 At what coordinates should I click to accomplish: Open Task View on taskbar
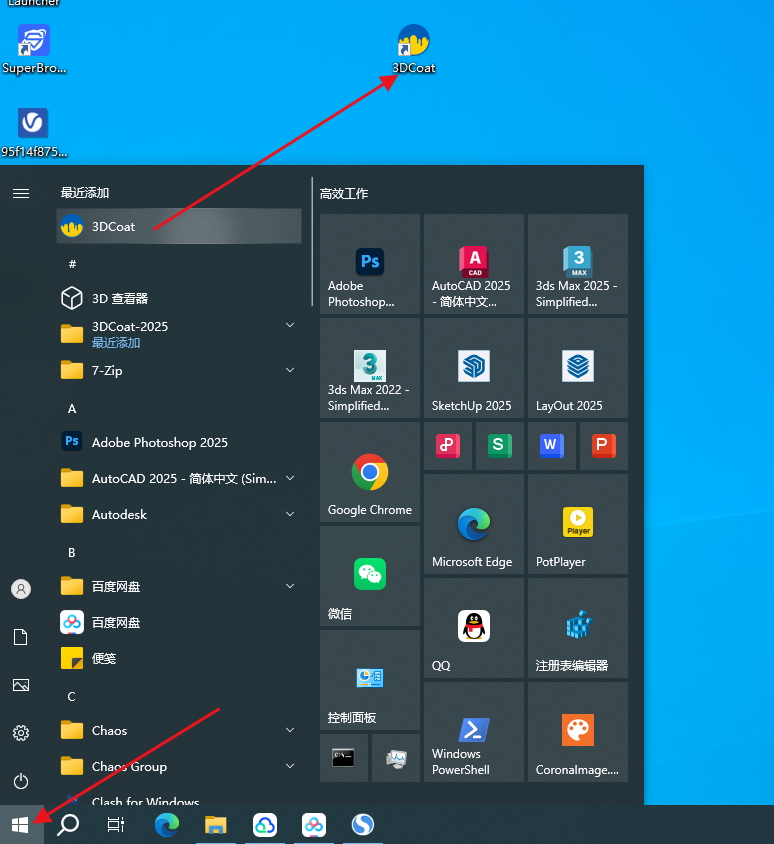(x=116, y=824)
